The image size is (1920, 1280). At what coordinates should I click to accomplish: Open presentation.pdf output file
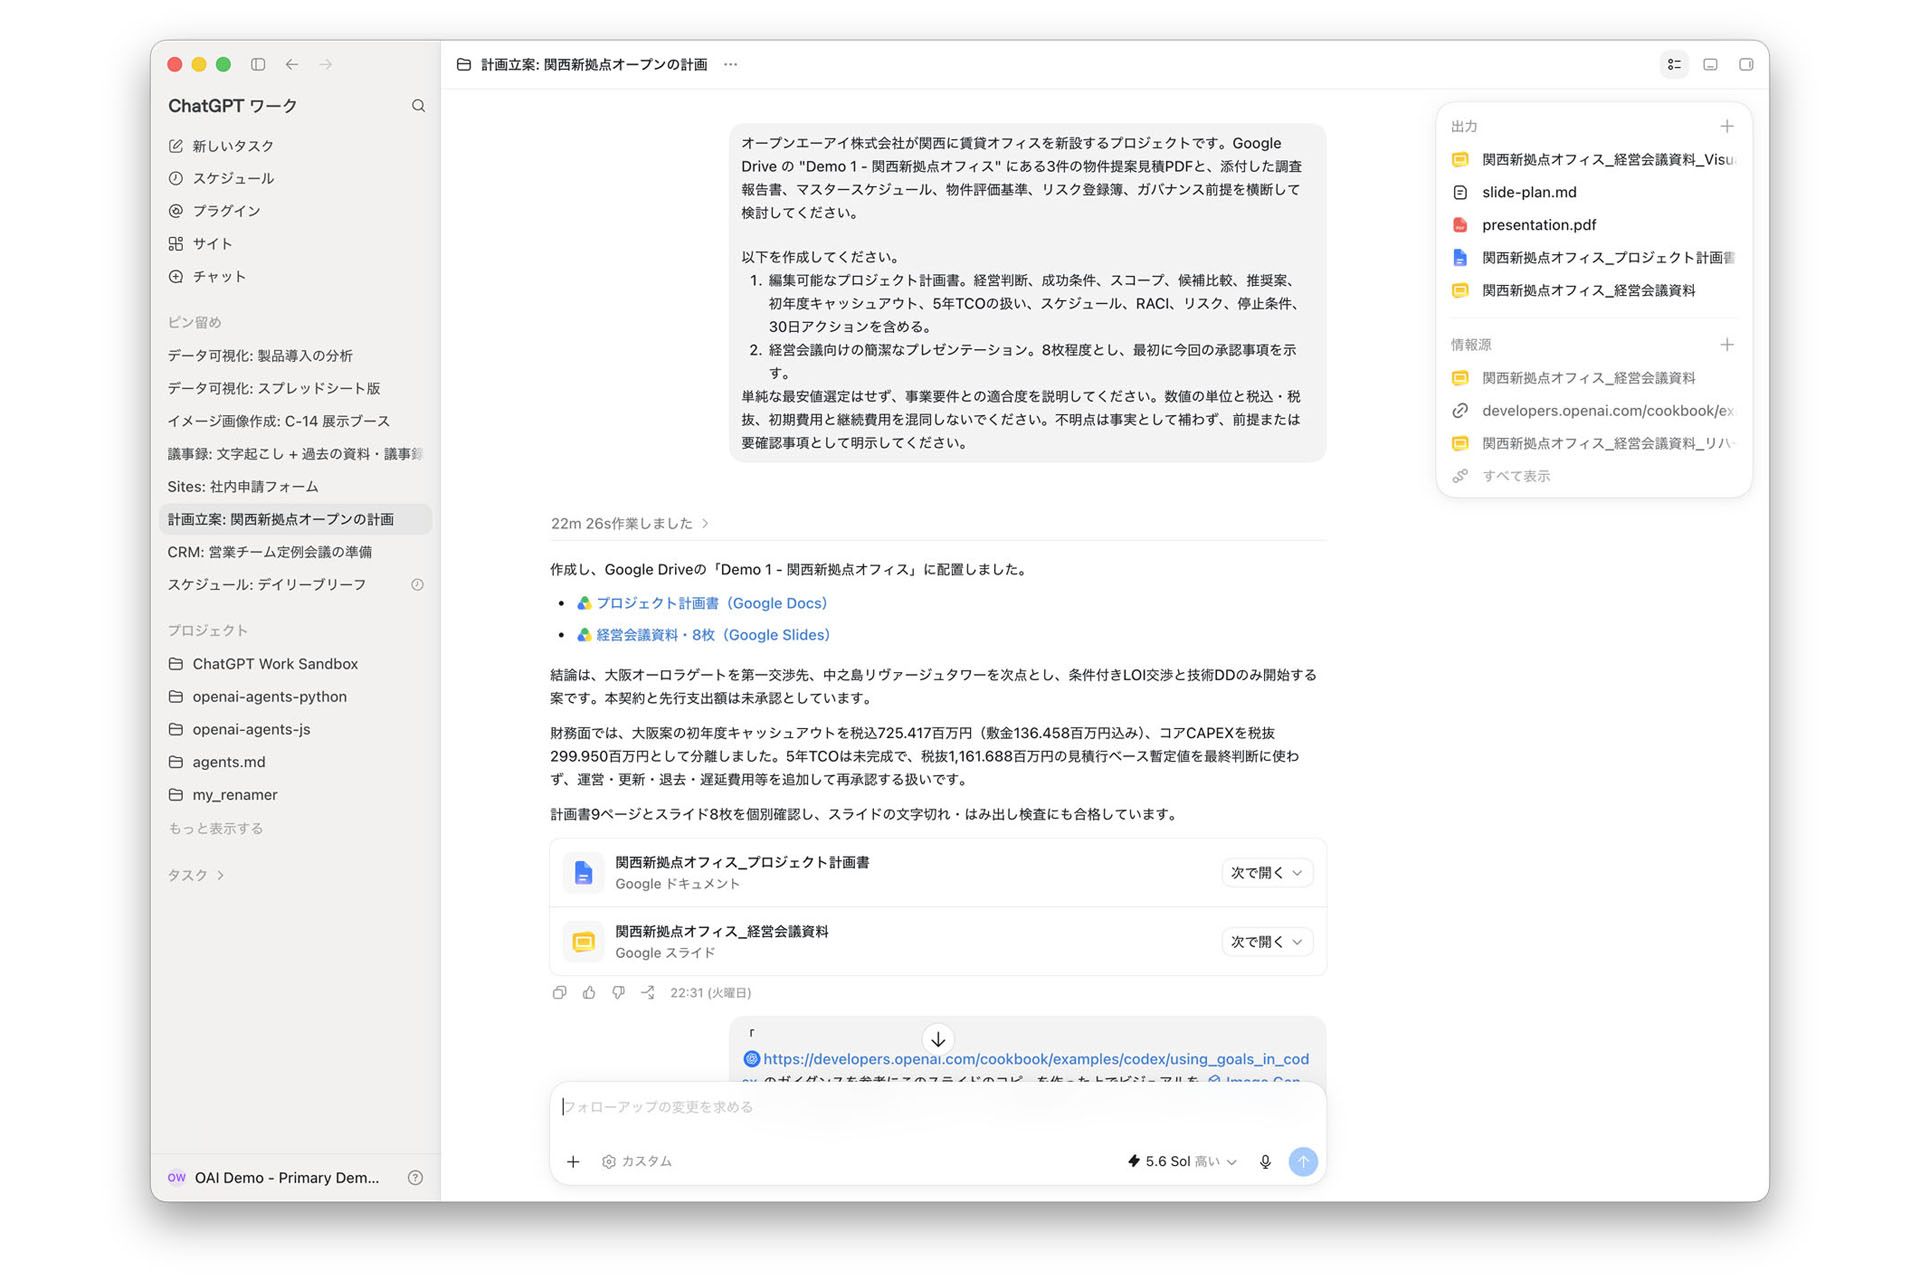click(1594, 225)
